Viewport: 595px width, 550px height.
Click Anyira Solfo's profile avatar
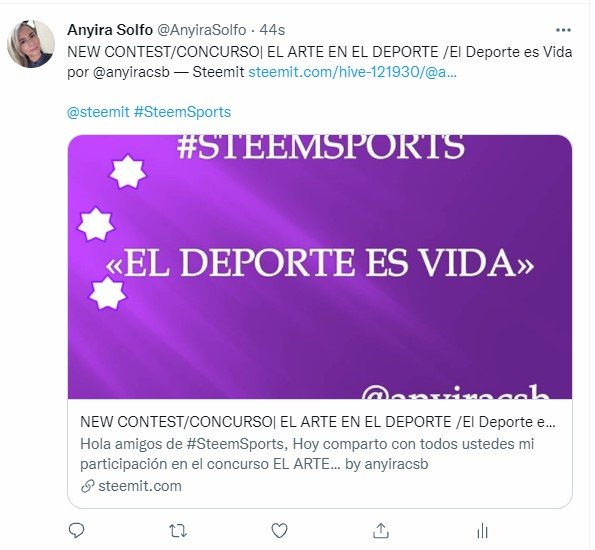pyautogui.click(x=31, y=44)
